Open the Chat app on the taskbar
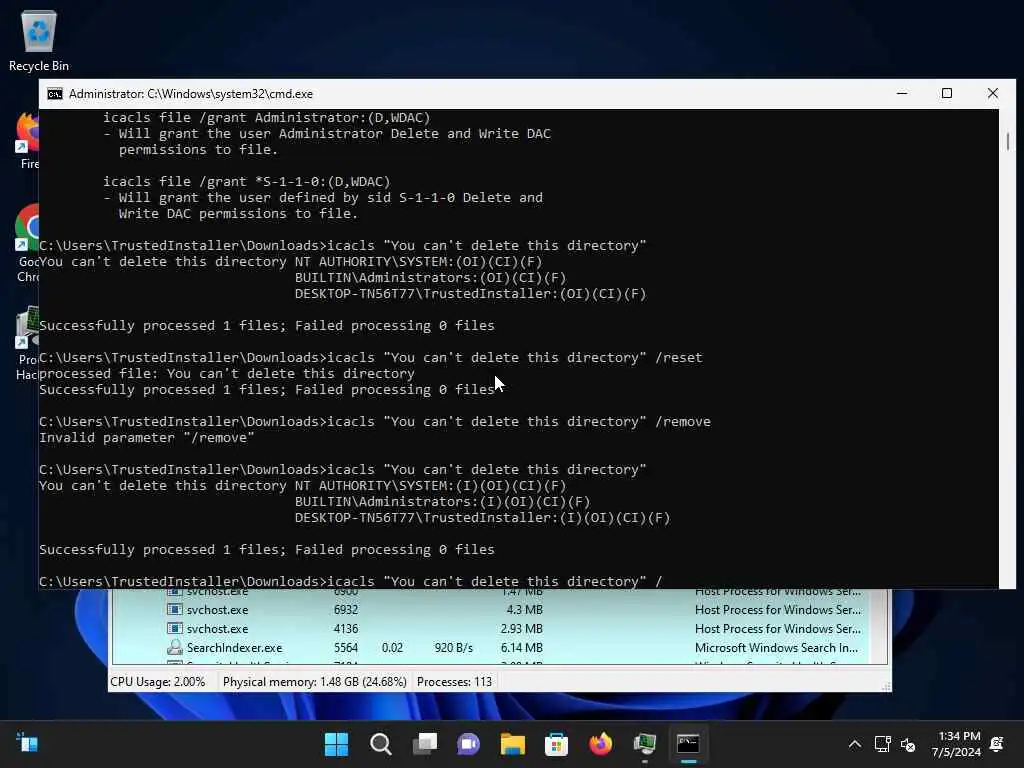Screen dimensions: 1024x768 point(468,744)
